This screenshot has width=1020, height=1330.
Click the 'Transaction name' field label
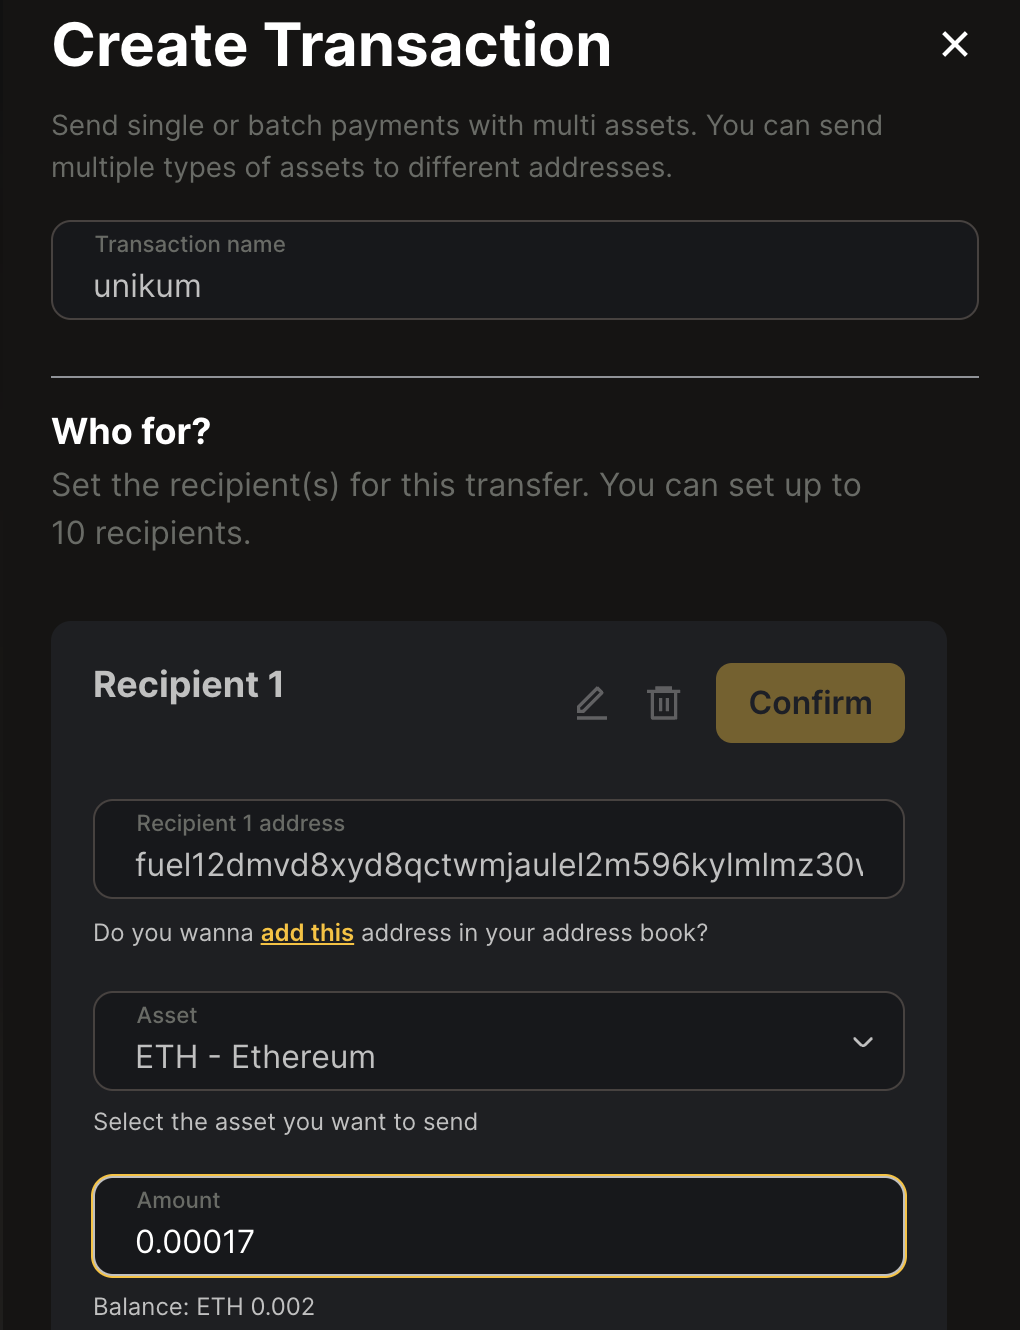tap(190, 244)
